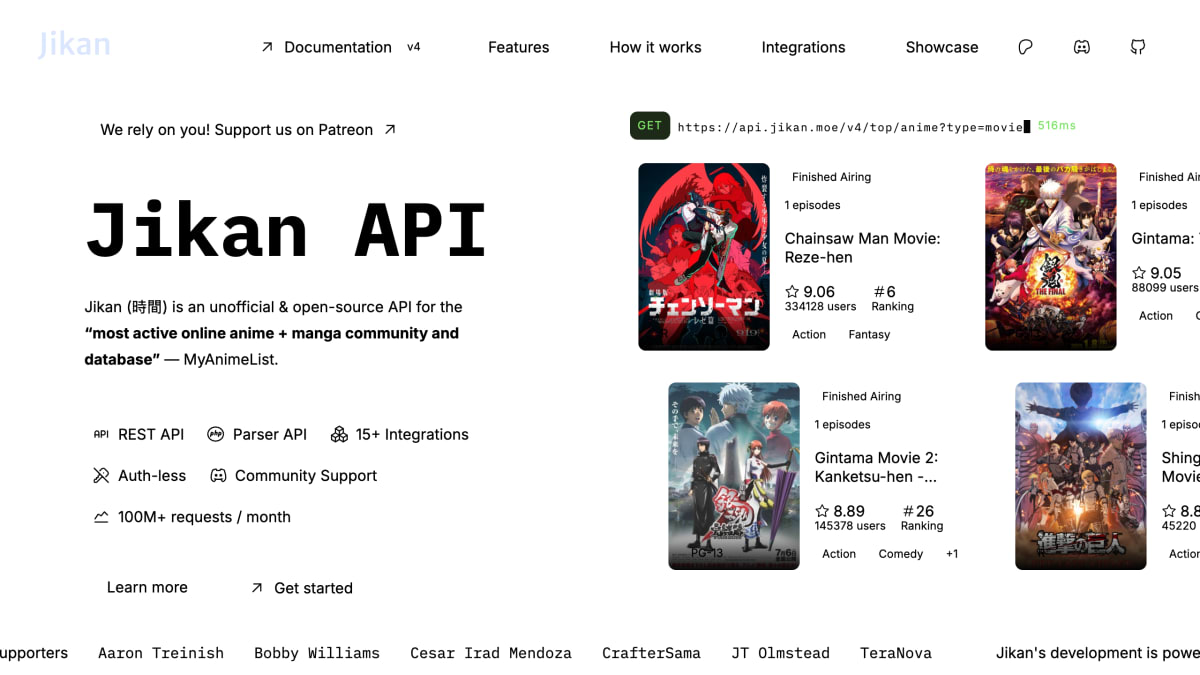Open the Discord icon in header
1200x675 pixels.
click(1081, 47)
